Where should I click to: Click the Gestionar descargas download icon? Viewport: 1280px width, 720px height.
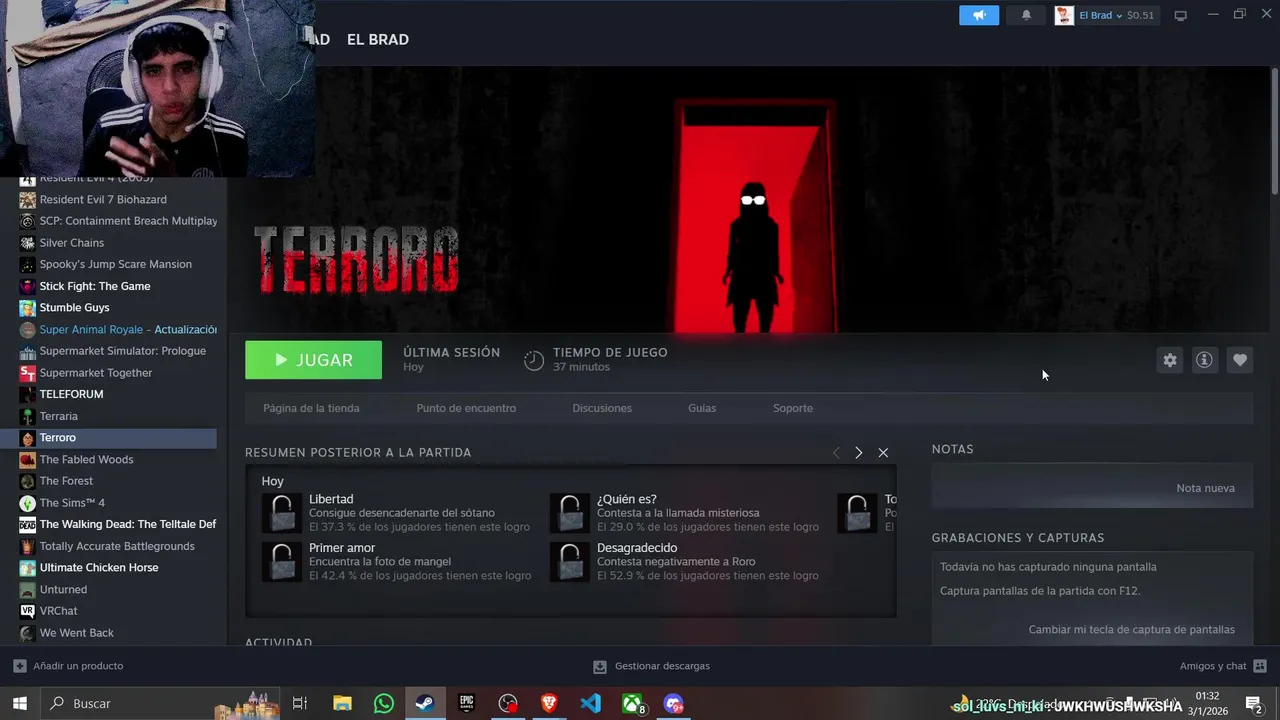click(600, 666)
